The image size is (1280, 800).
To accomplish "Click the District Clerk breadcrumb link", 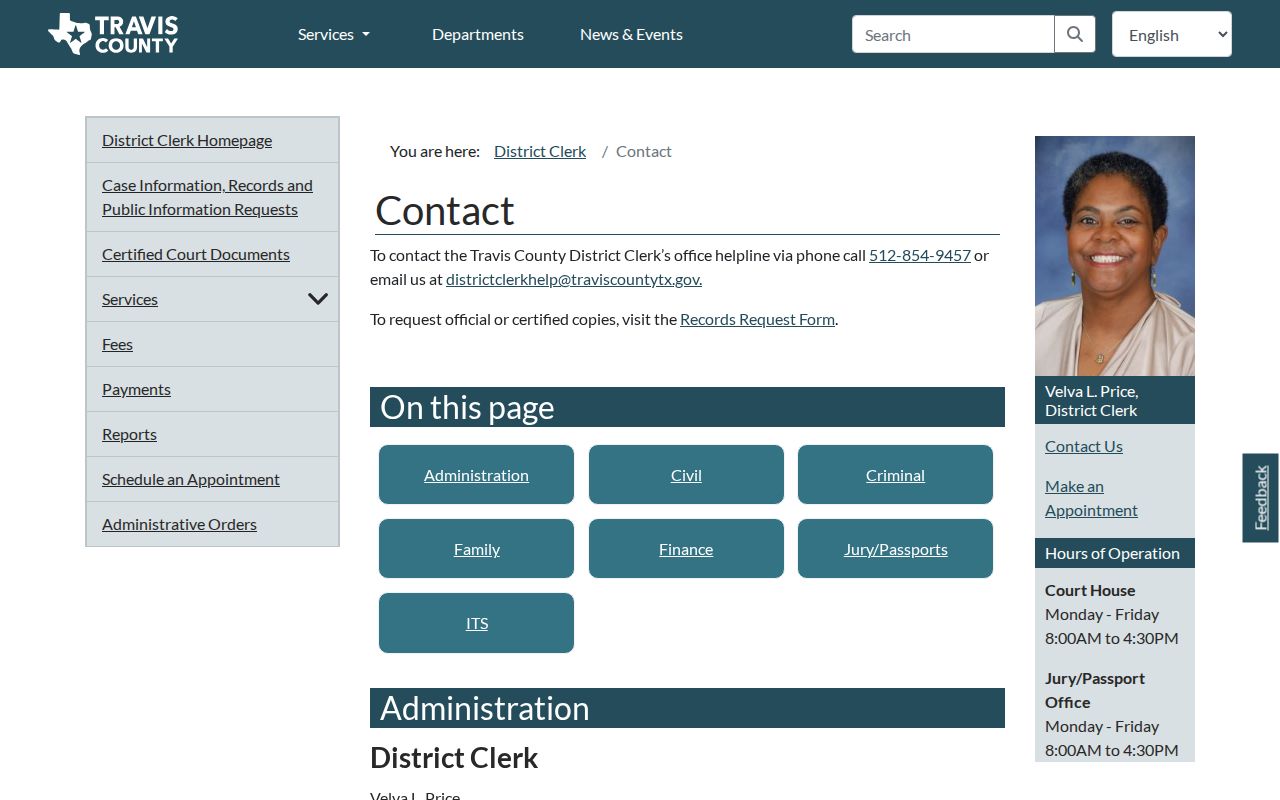I will pos(540,151).
